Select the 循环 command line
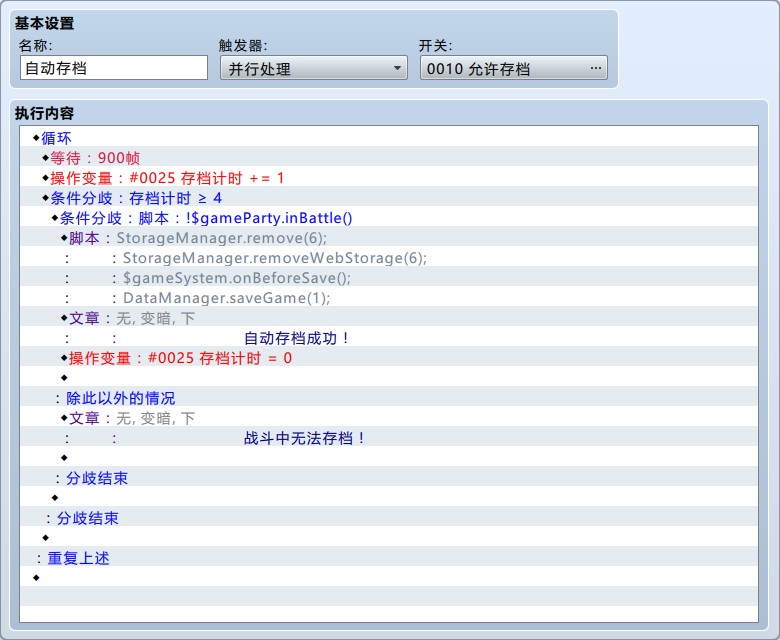780x640 pixels. pyautogui.click(x=389, y=136)
